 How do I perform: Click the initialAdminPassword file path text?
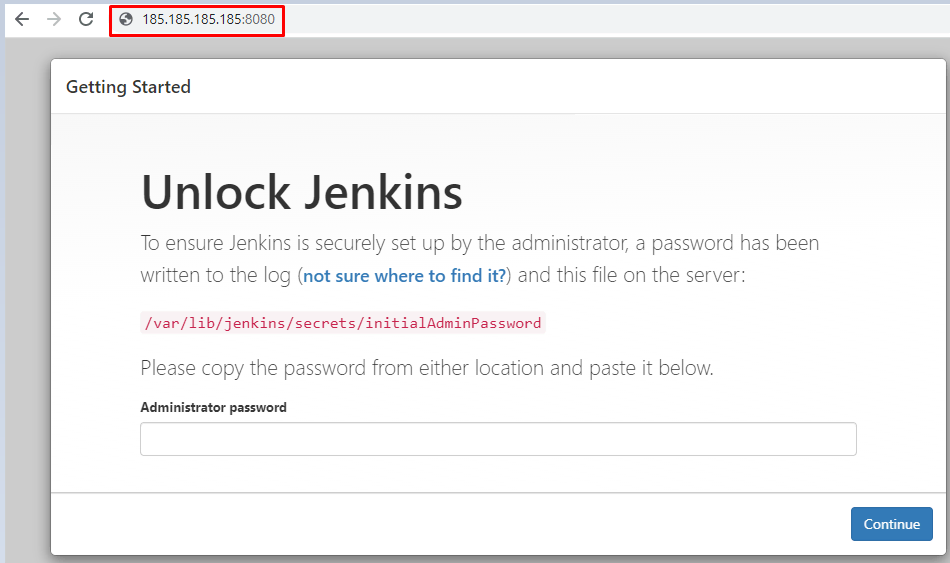pos(343,323)
